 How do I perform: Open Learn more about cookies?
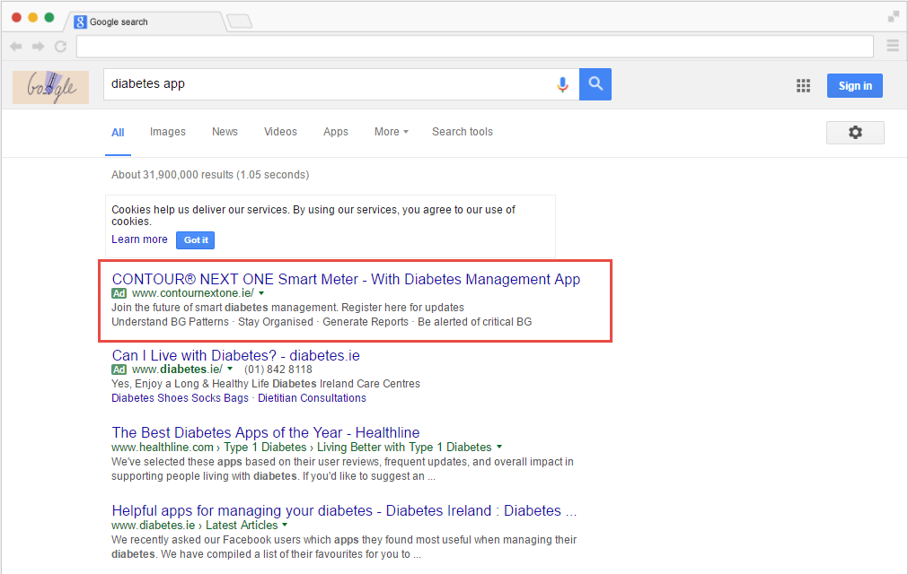[x=140, y=239]
